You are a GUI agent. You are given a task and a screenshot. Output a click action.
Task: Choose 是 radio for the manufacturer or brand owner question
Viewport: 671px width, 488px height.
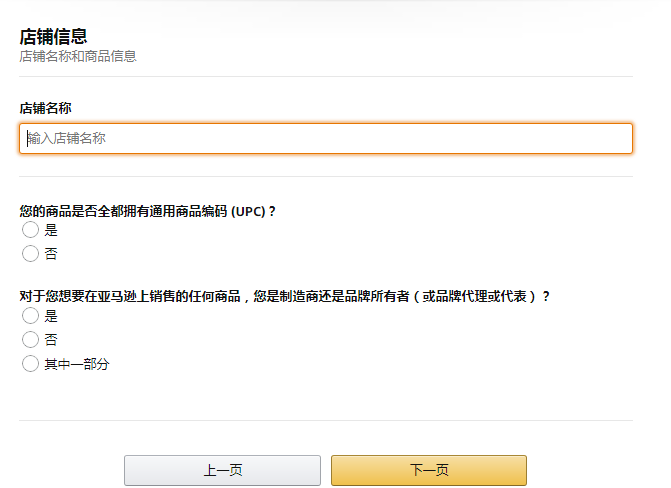pyautogui.click(x=30, y=316)
